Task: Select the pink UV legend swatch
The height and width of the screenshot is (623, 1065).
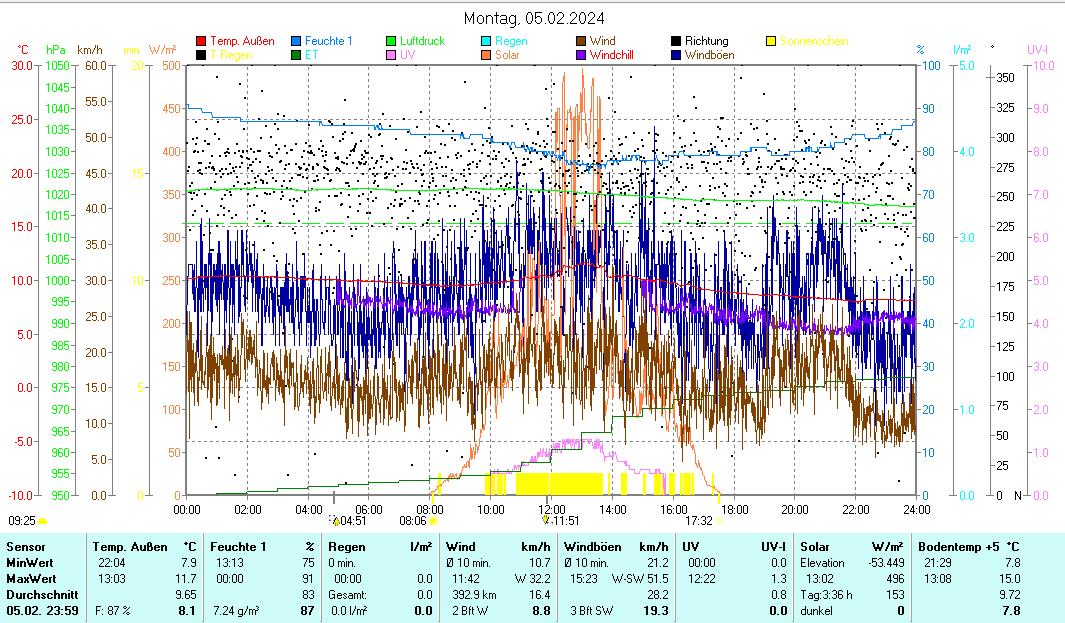Action: coord(391,55)
